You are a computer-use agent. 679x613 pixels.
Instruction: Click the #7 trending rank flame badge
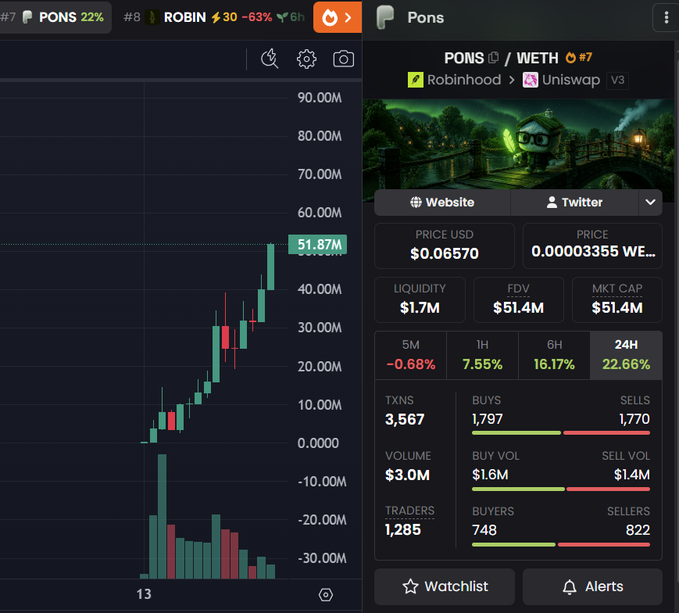(x=579, y=57)
